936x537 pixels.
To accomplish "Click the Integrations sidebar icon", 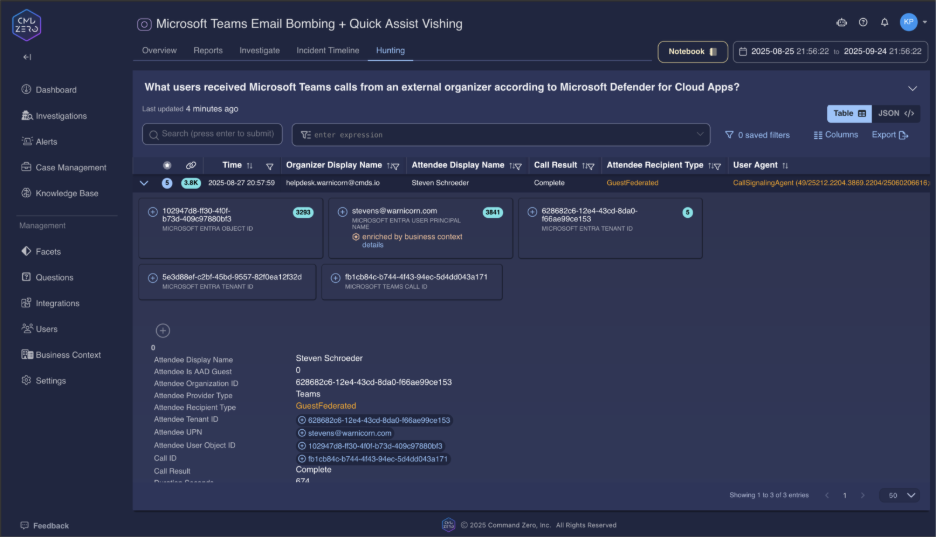I will click(26, 303).
